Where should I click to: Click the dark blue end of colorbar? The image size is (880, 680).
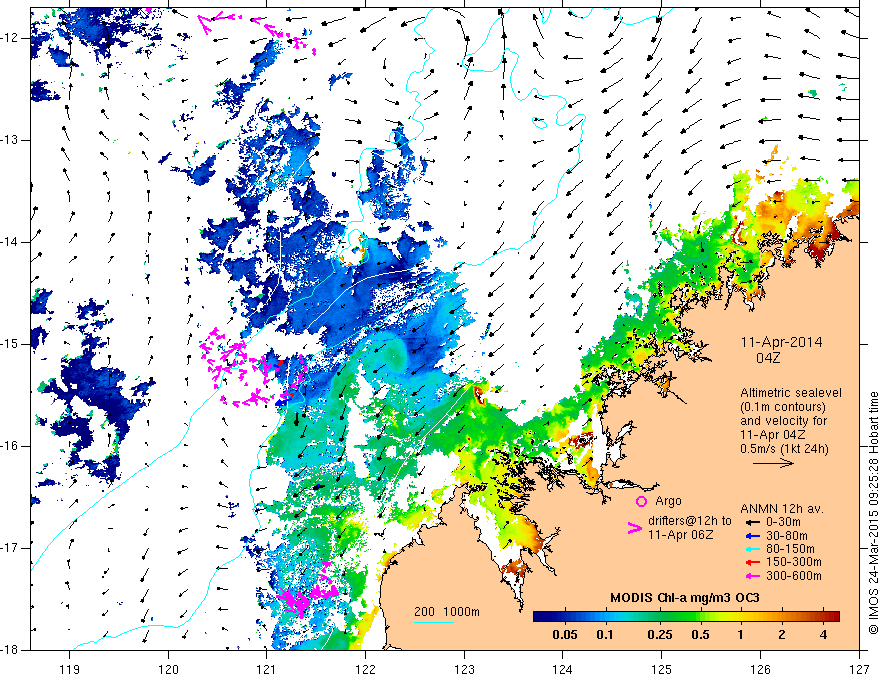click(539, 617)
